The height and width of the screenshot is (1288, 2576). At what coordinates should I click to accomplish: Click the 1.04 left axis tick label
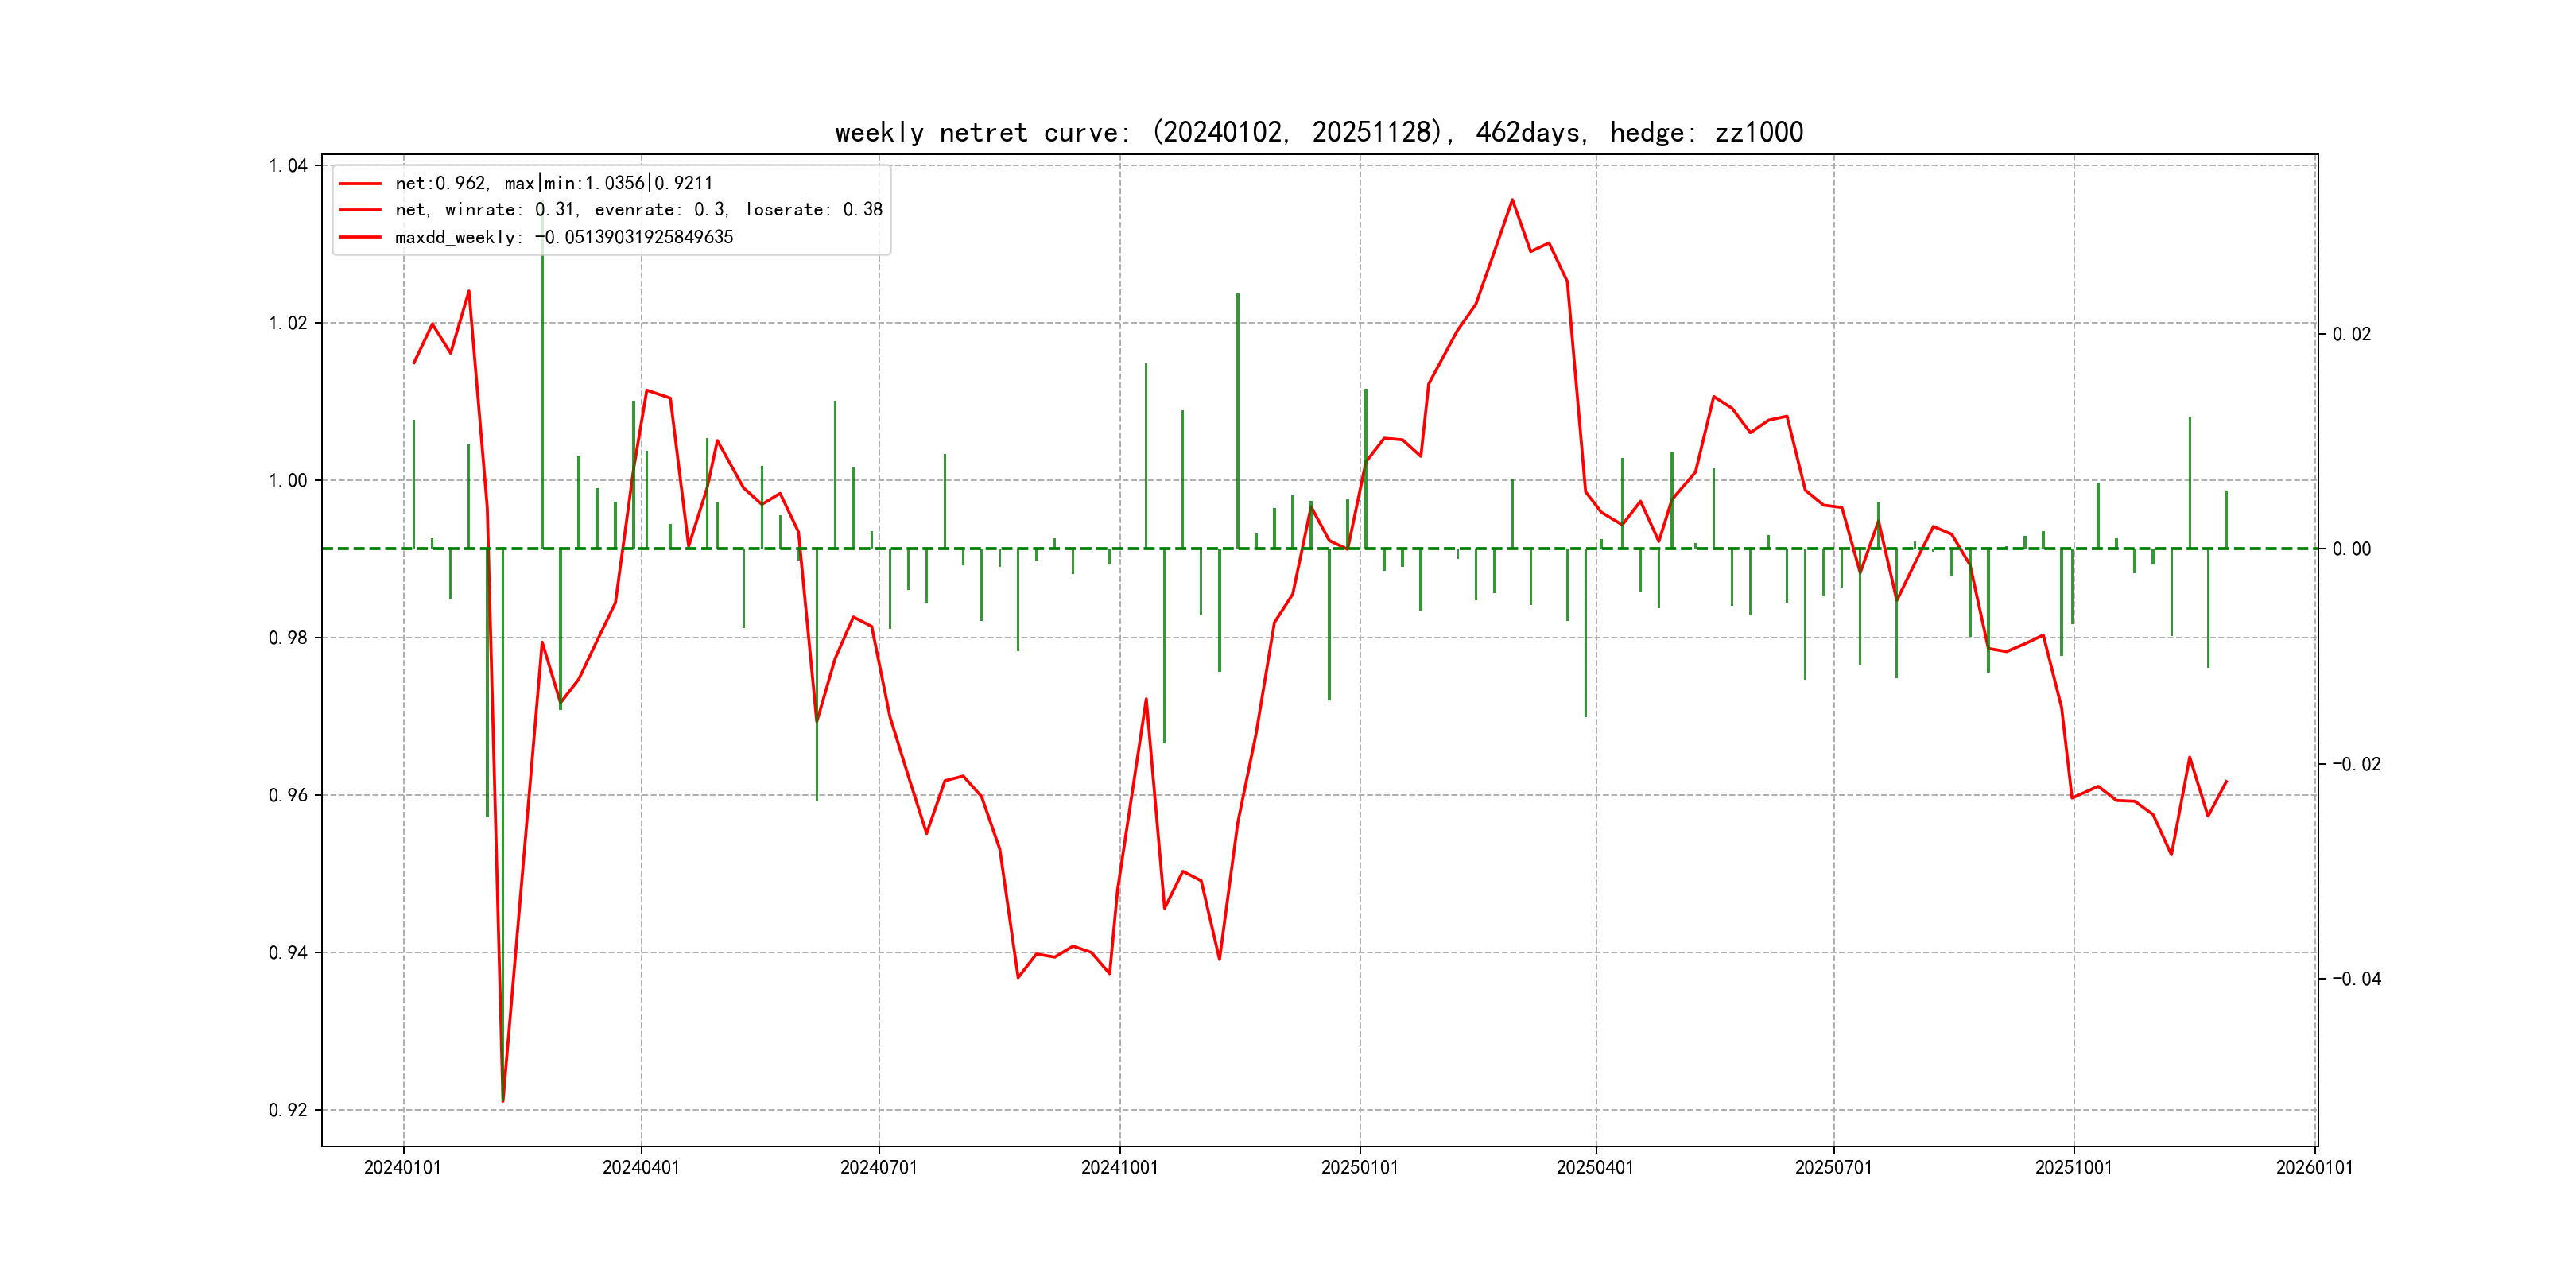click(288, 166)
